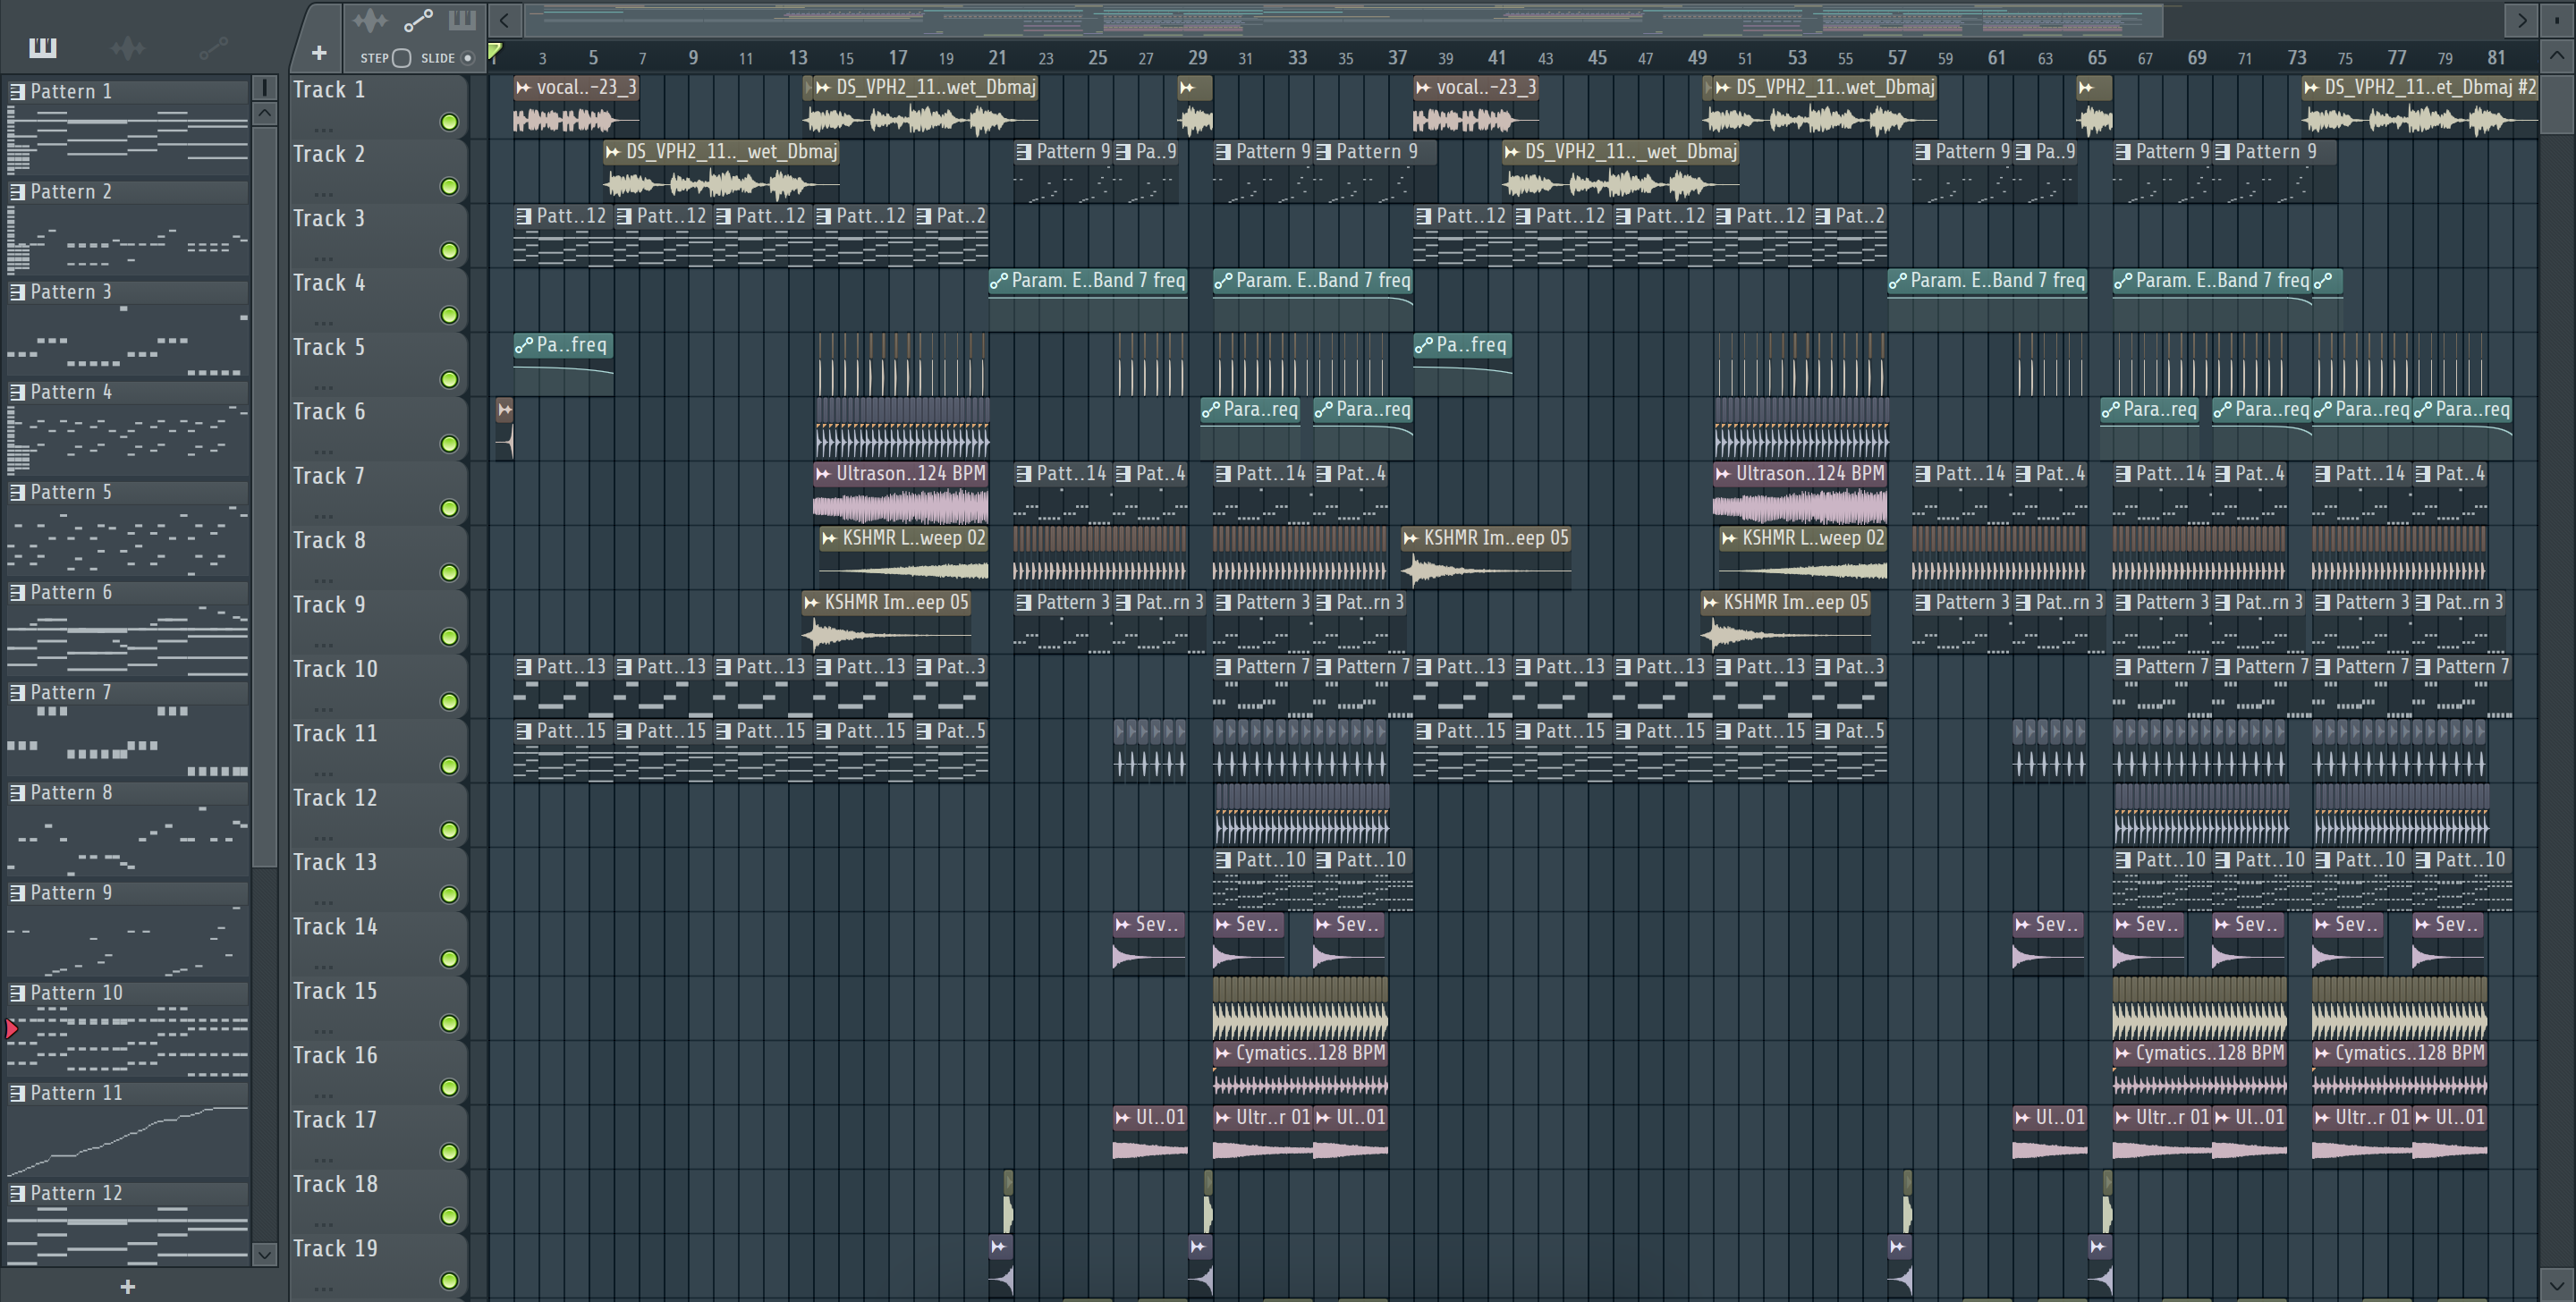
Task: Click bar 41 on the timeline ruler
Action: point(1496,57)
